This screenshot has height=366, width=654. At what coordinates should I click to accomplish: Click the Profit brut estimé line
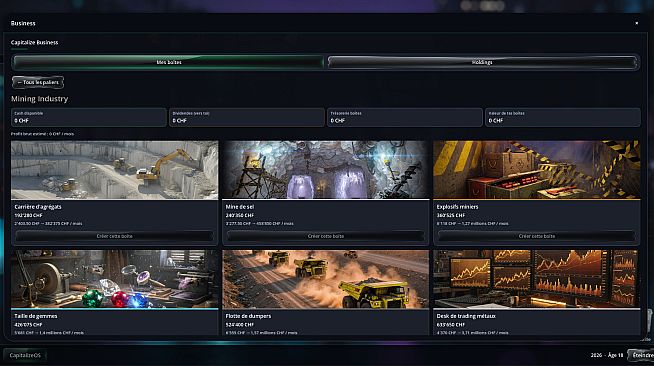[43, 134]
